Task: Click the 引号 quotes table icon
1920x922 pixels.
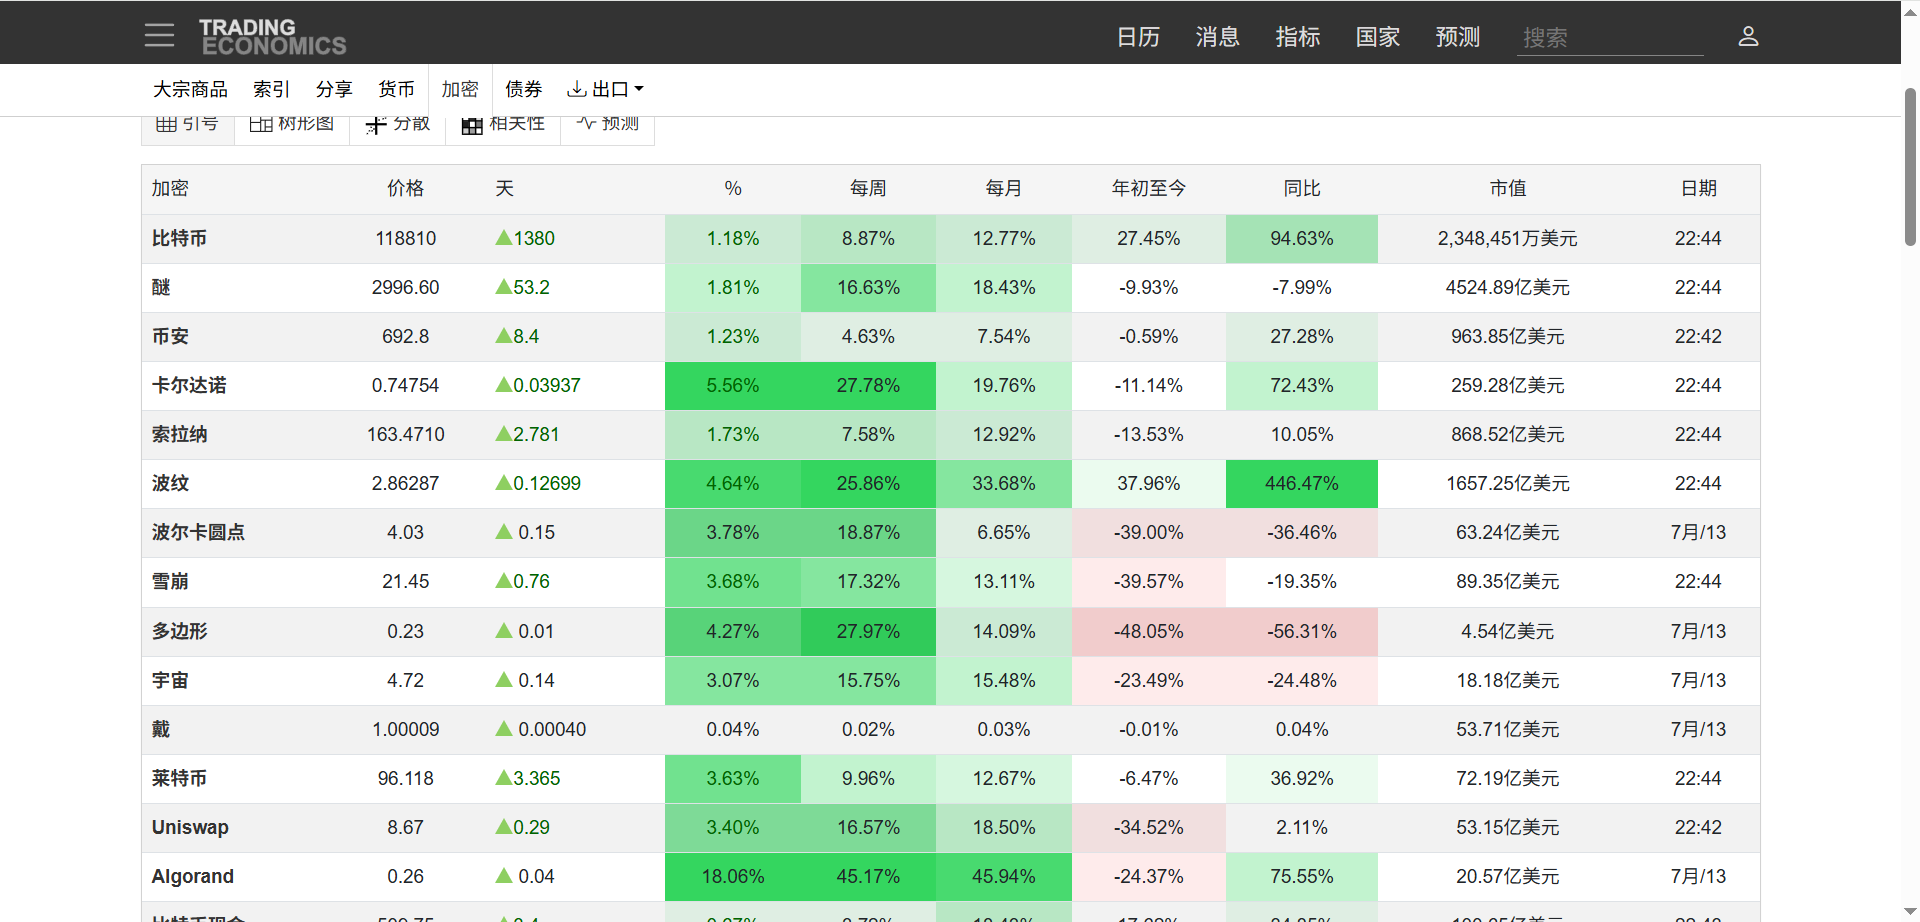Action: click(x=166, y=124)
